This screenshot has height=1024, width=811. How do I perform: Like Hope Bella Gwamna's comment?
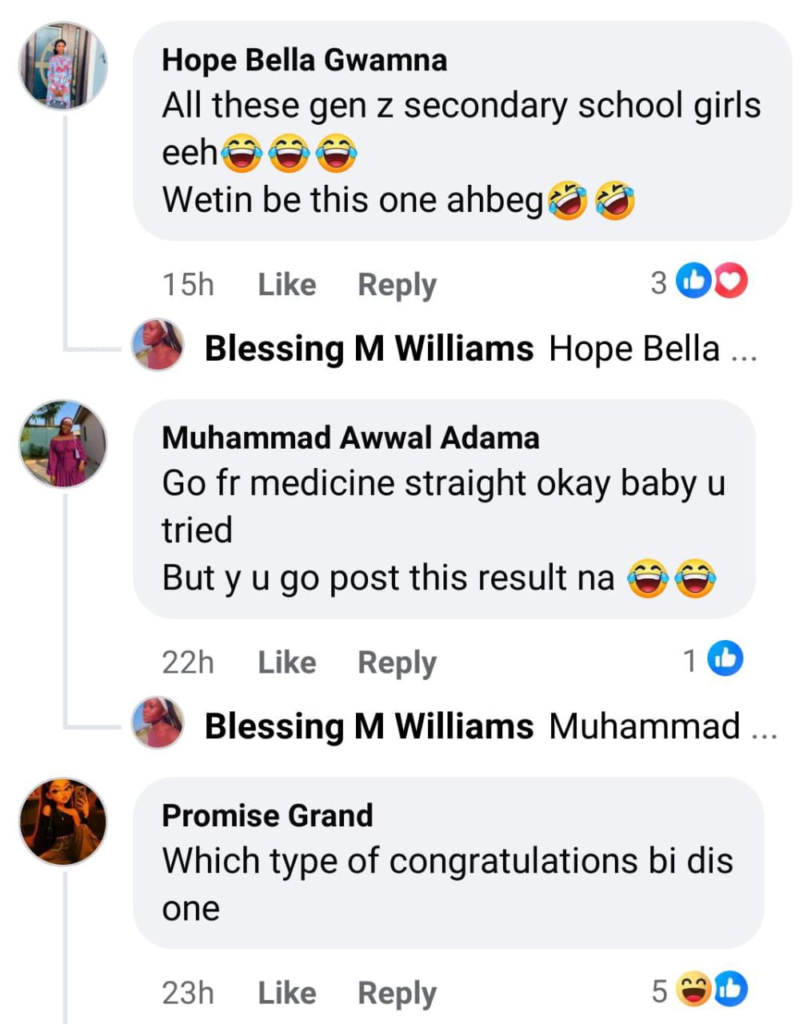click(x=287, y=285)
